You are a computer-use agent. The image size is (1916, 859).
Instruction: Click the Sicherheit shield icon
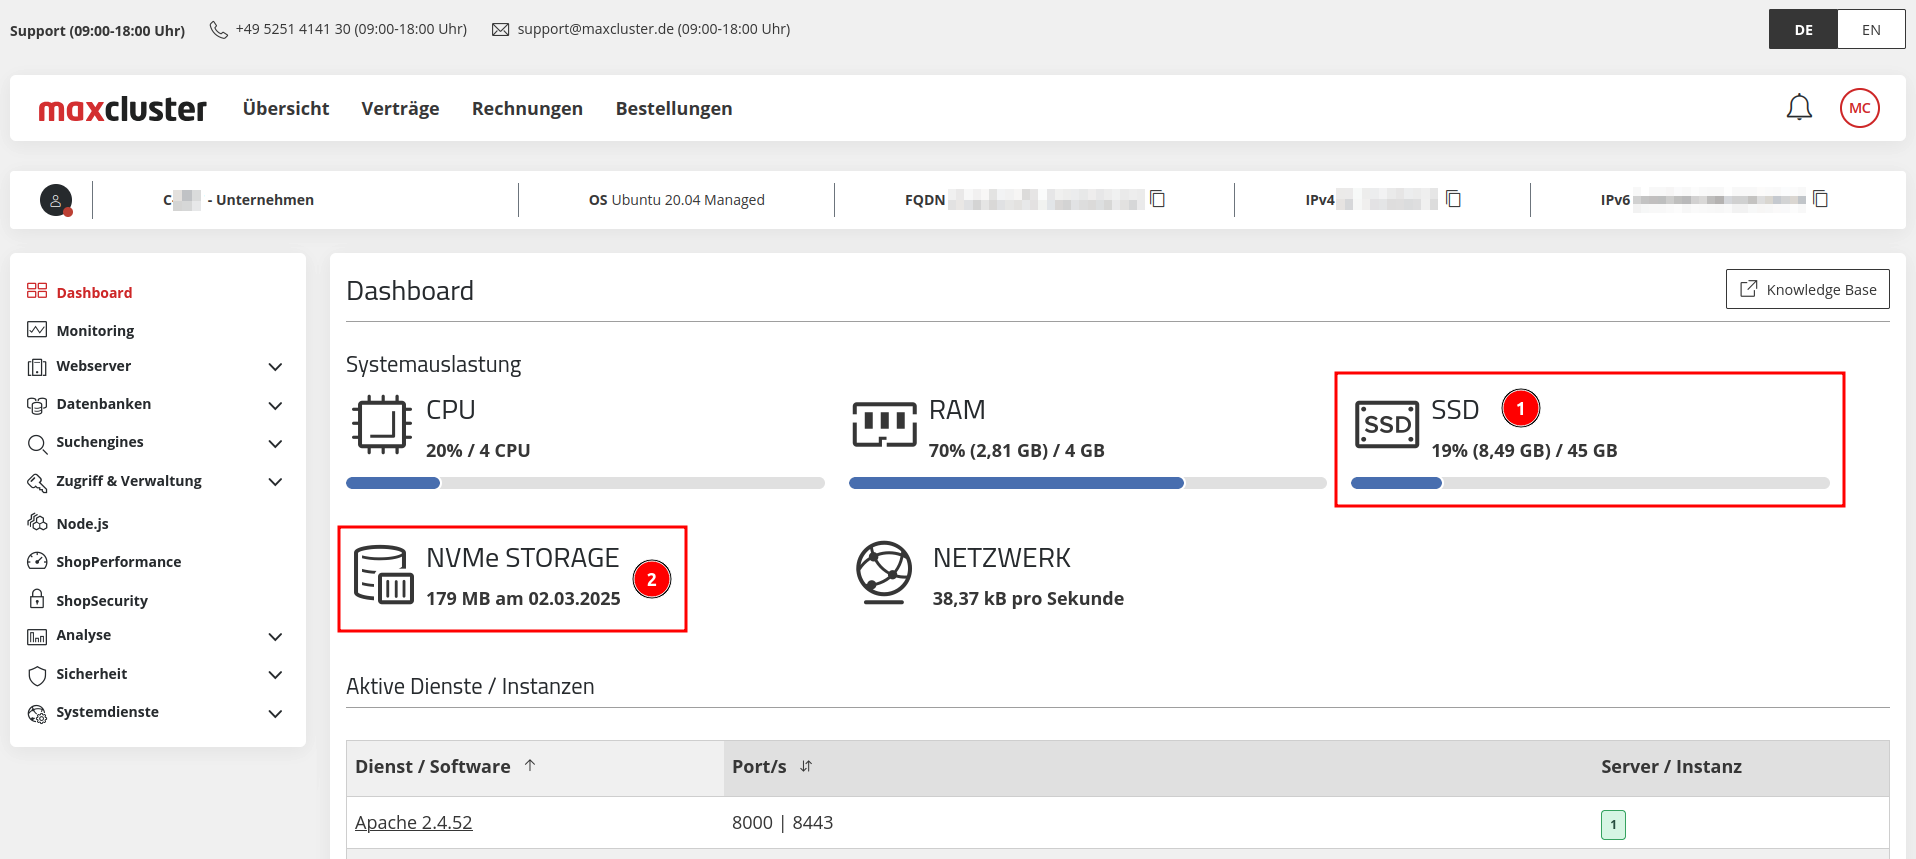pyautogui.click(x=37, y=675)
